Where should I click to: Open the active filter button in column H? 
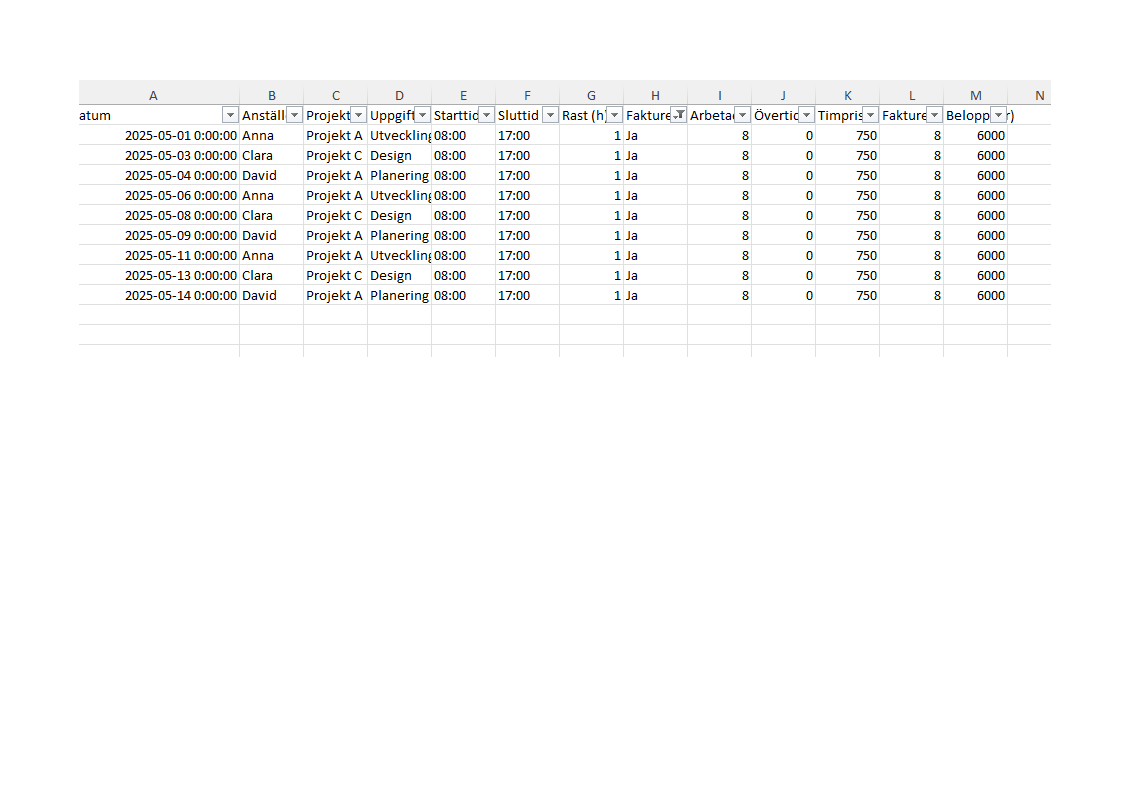679,115
